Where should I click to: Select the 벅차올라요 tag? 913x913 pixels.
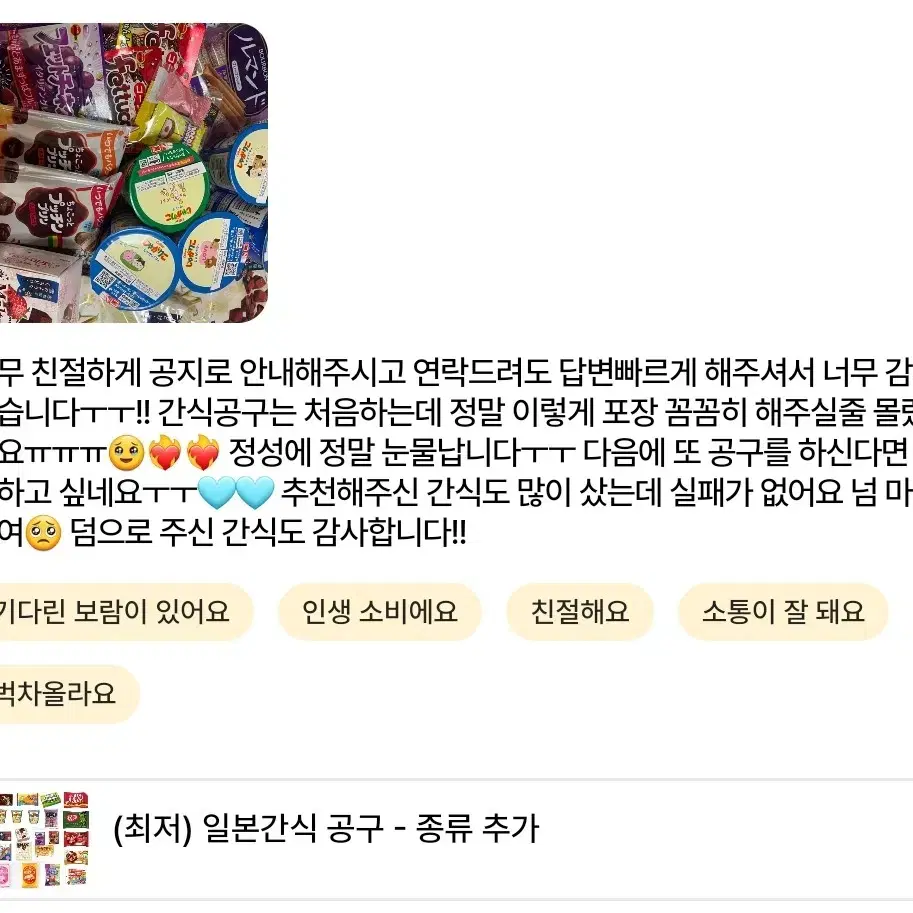click(70, 693)
